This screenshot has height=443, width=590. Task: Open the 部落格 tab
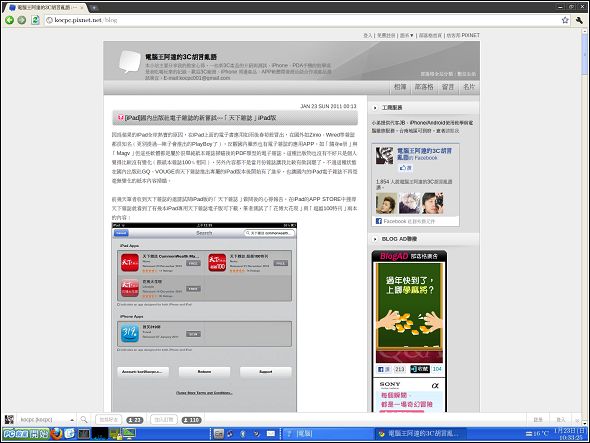coord(424,87)
